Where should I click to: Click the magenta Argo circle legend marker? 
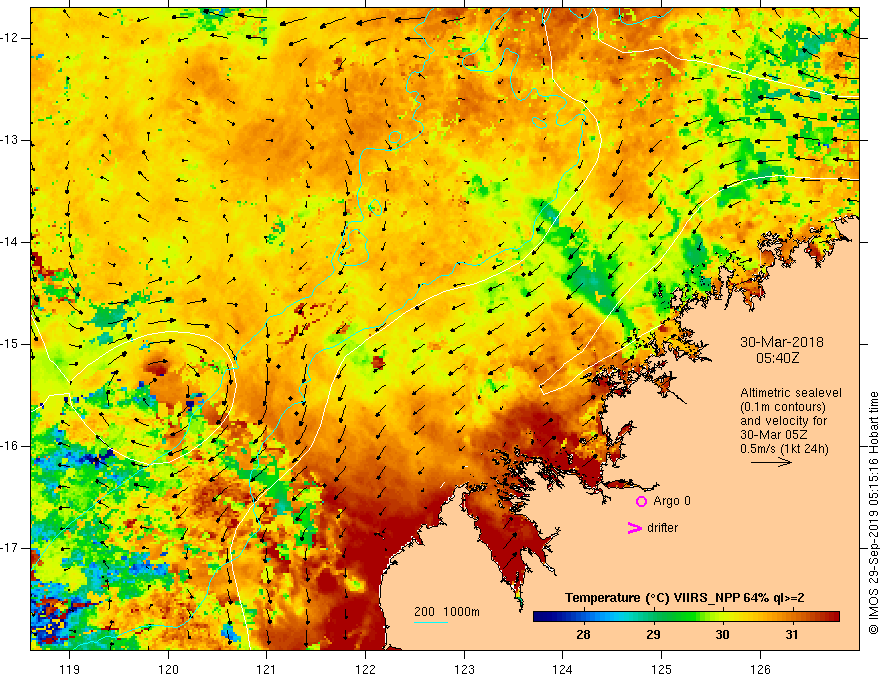(641, 501)
